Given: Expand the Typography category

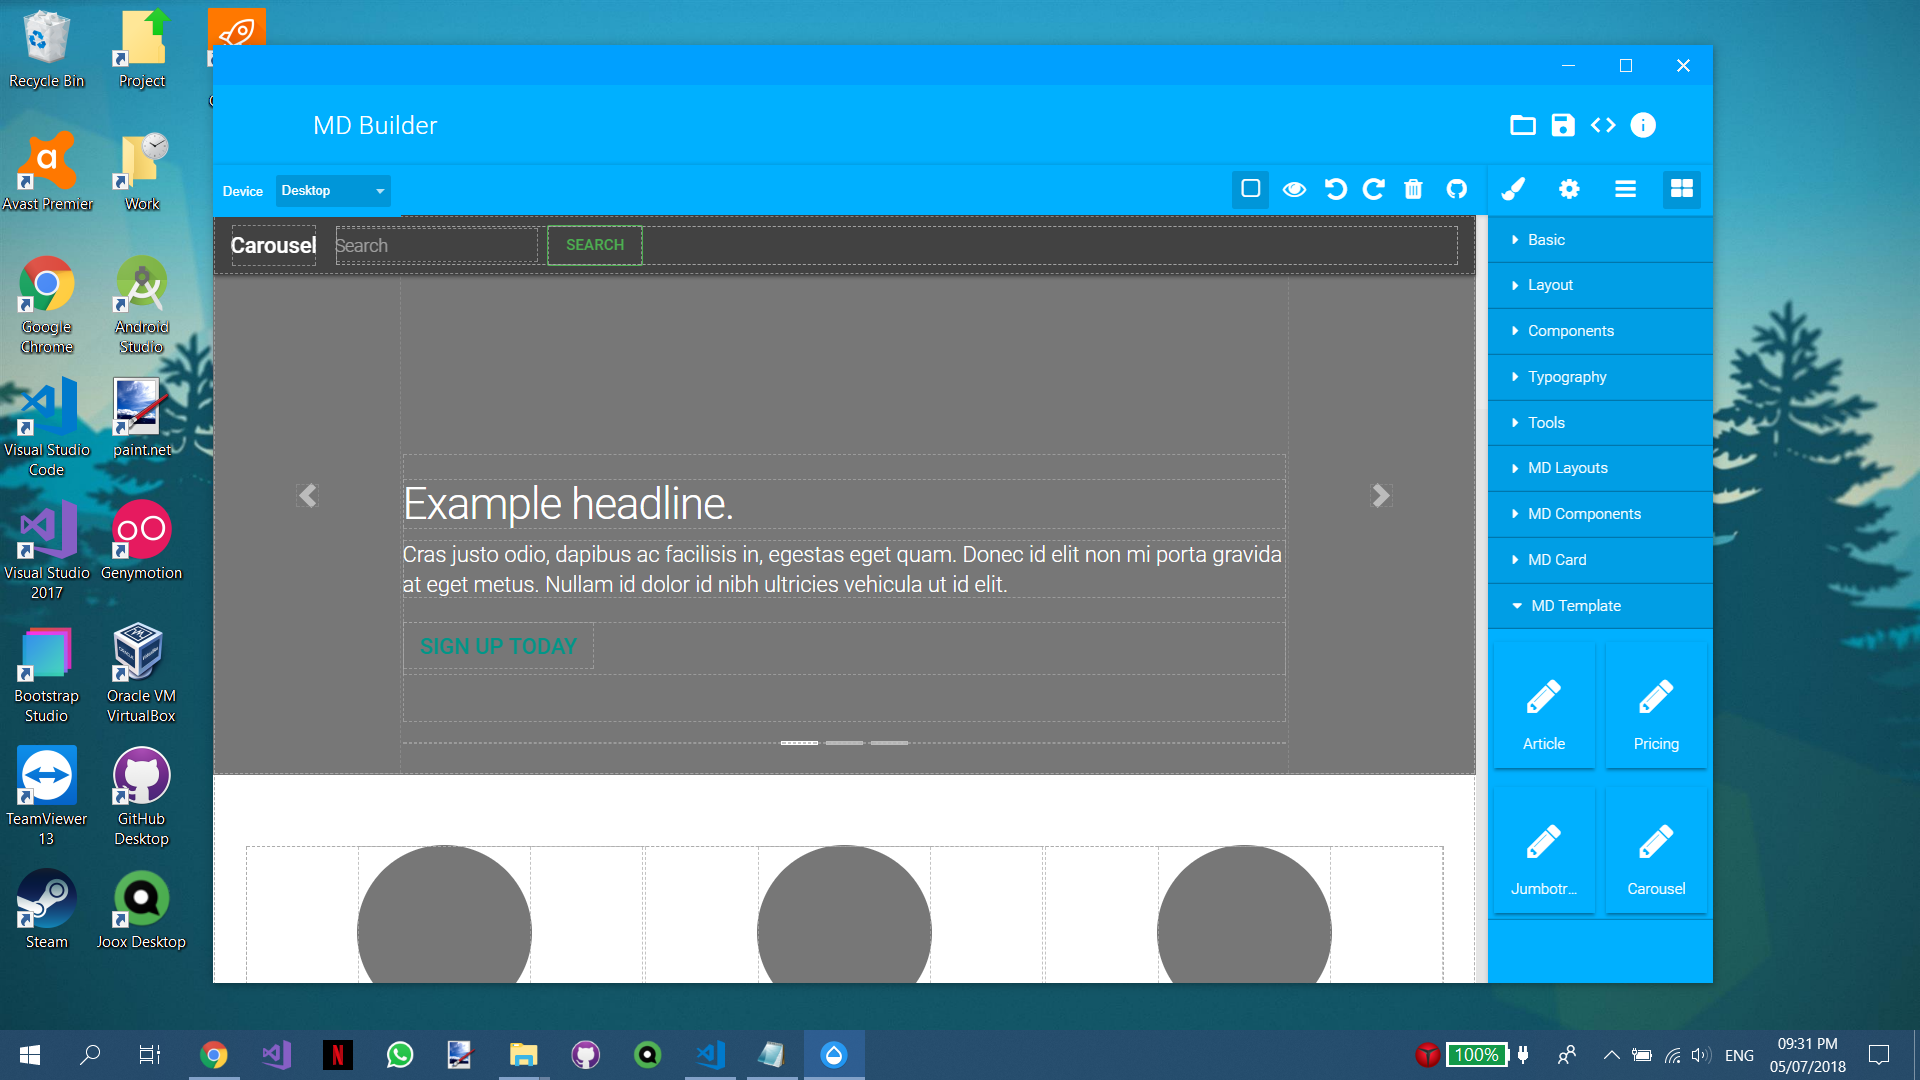Looking at the screenshot, I should tap(1567, 377).
